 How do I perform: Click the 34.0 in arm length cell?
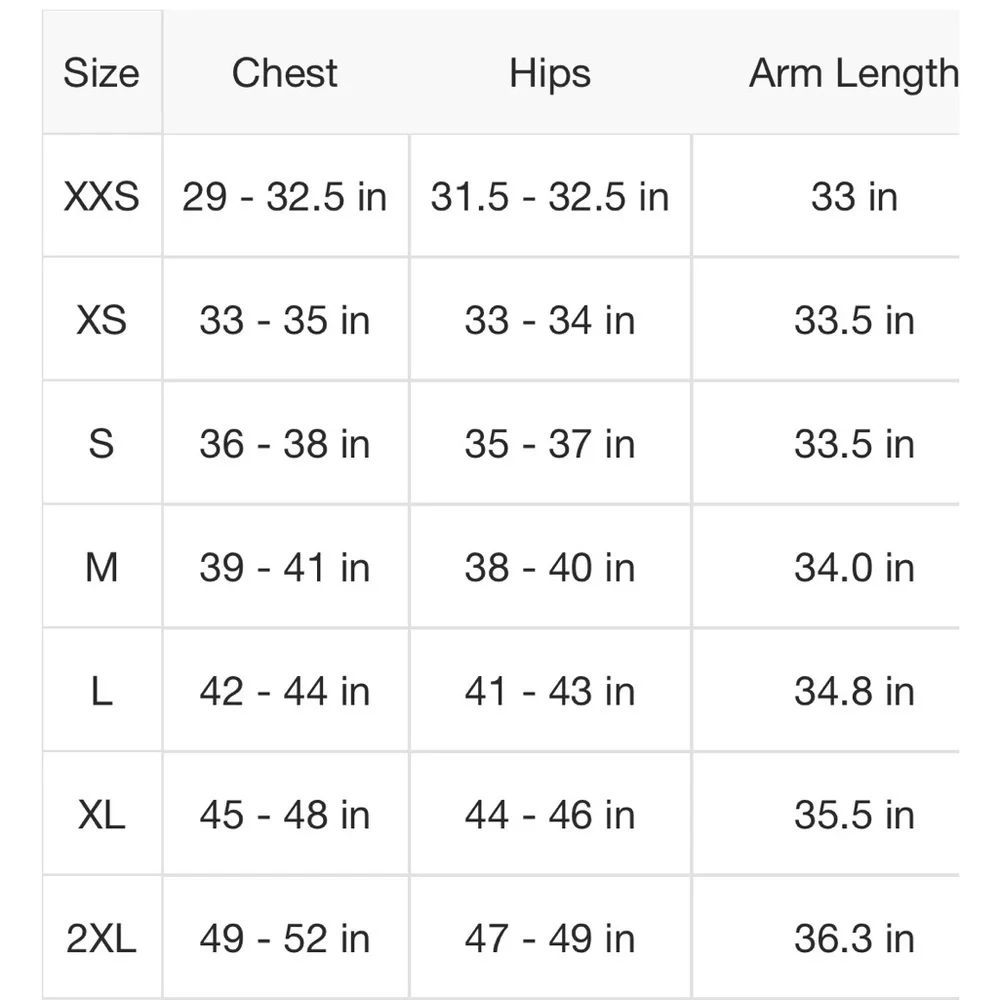854,567
